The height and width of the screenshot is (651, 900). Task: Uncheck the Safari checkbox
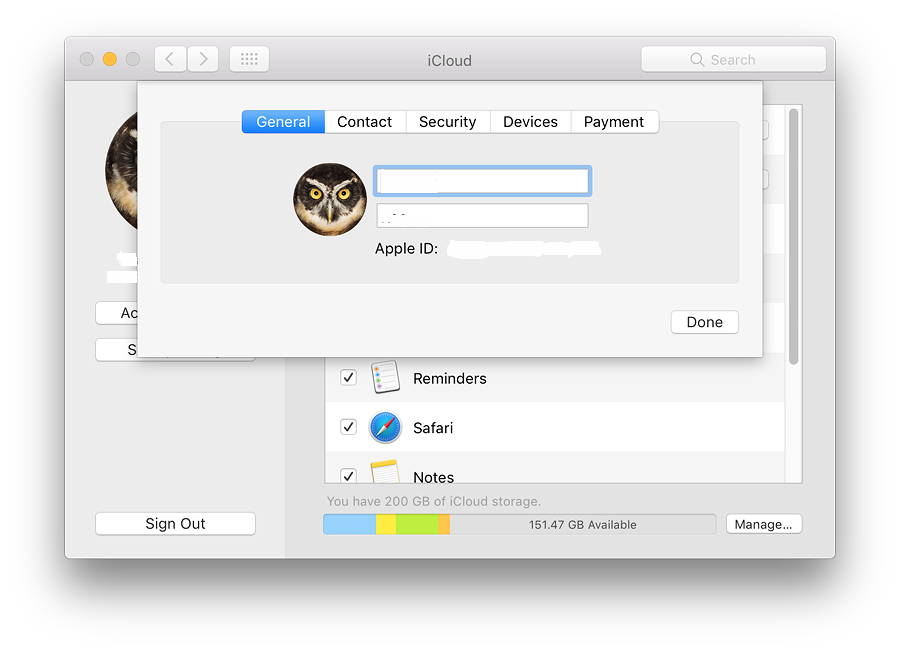click(x=348, y=427)
